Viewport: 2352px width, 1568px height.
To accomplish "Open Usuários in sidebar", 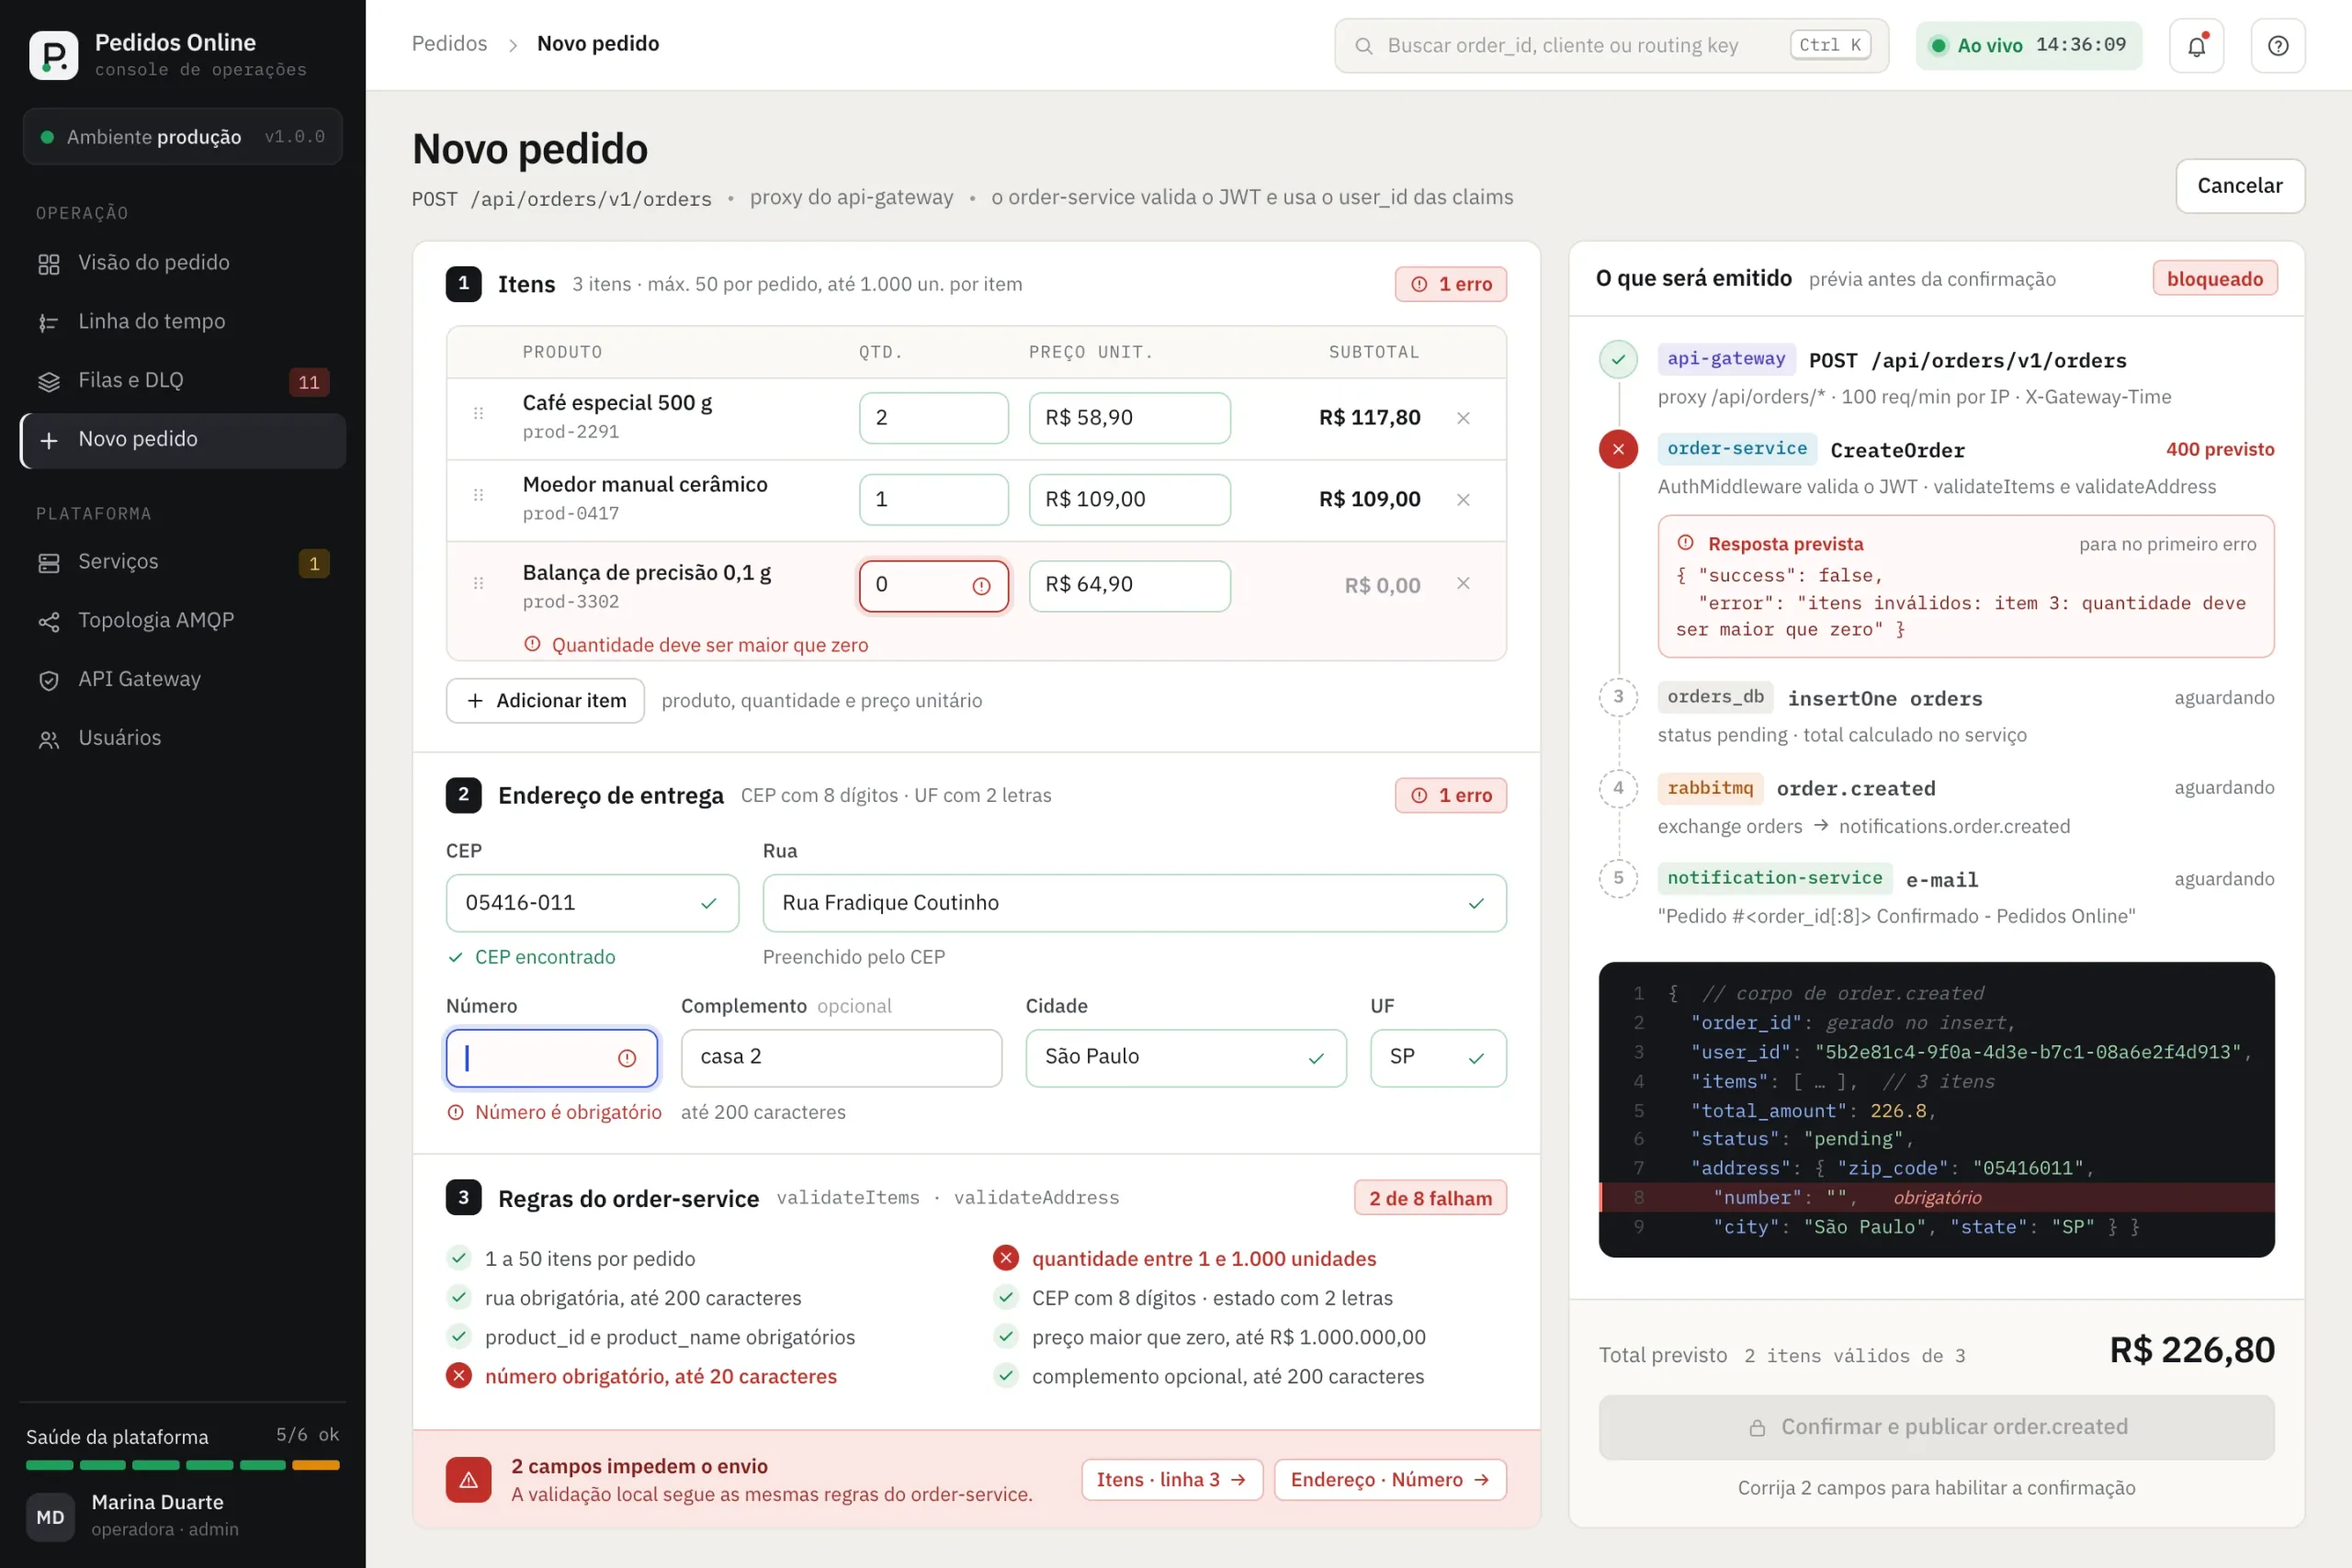I will pos(183,738).
